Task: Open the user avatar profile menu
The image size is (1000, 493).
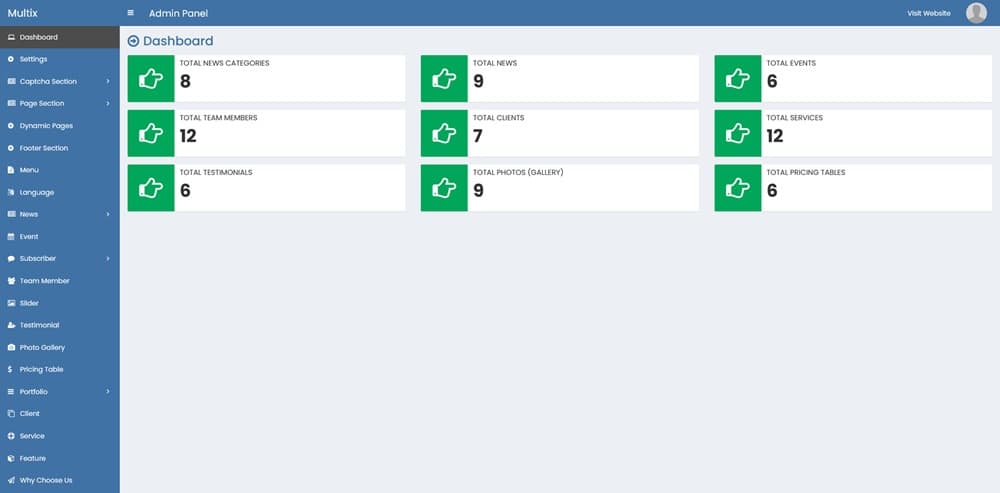Action: 976,13
